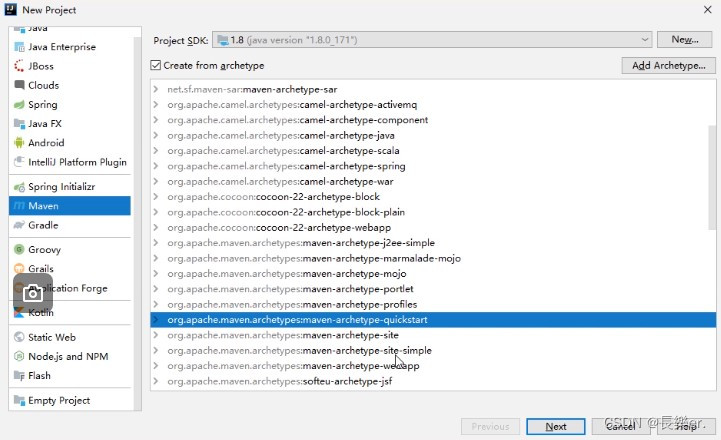Image resolution: width=721 pixels, height=440 pixels.
Task: Click the Flash project icon
Action: coord(19,376)
